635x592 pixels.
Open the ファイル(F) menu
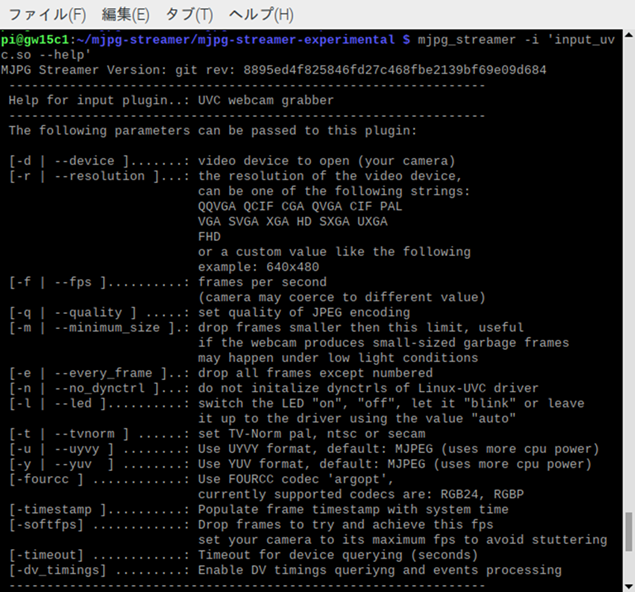coord(47,14)
